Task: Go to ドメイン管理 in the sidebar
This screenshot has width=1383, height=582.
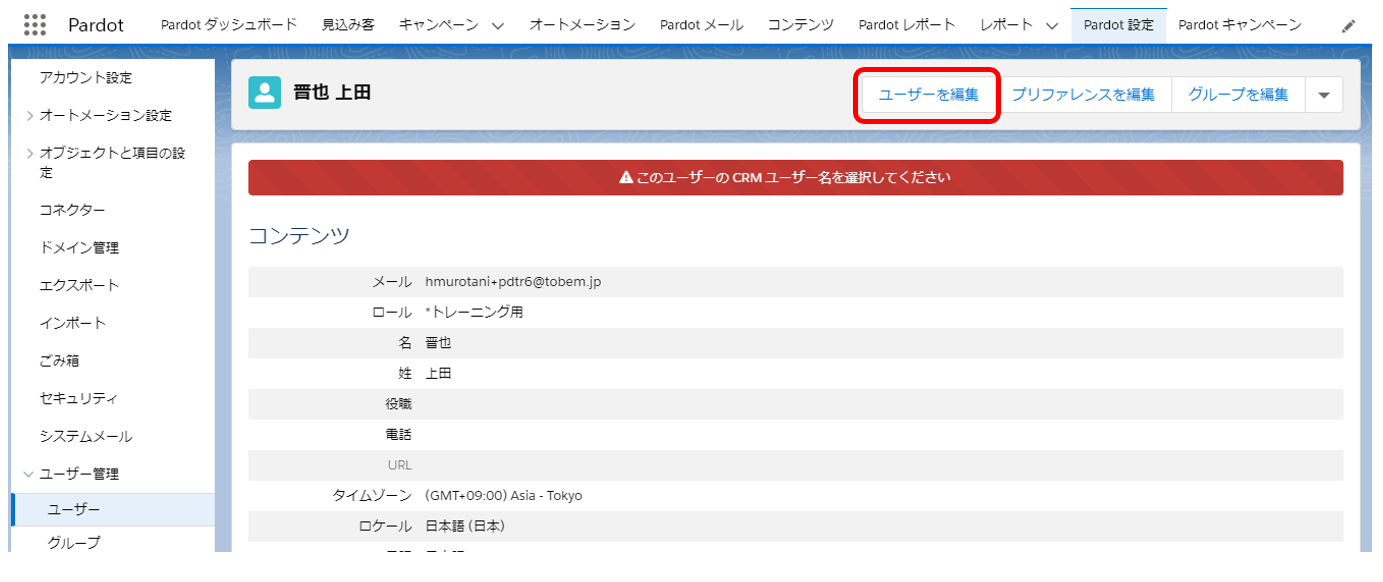Action: 79,248
